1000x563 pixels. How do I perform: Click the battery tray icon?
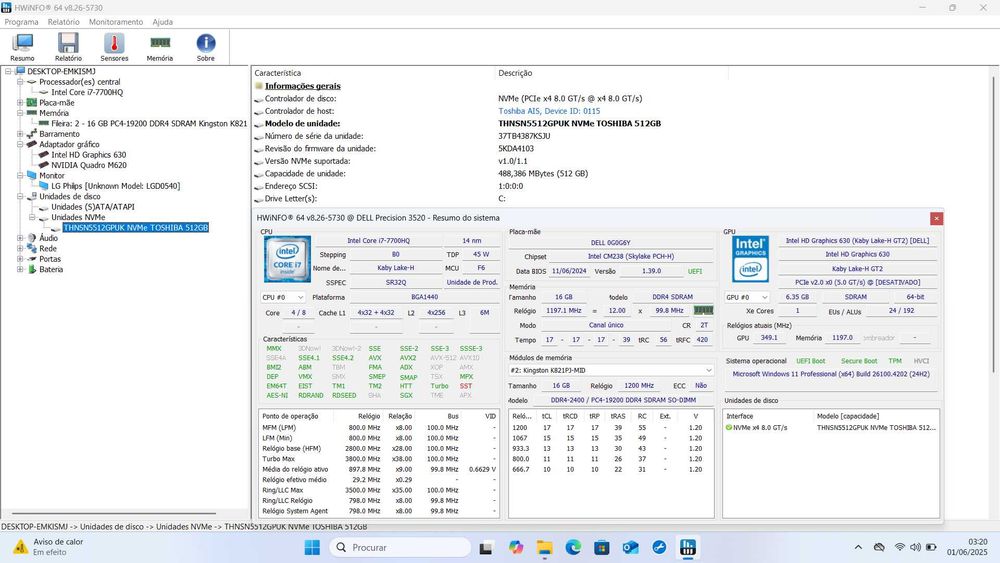click(x=931, y=547)
